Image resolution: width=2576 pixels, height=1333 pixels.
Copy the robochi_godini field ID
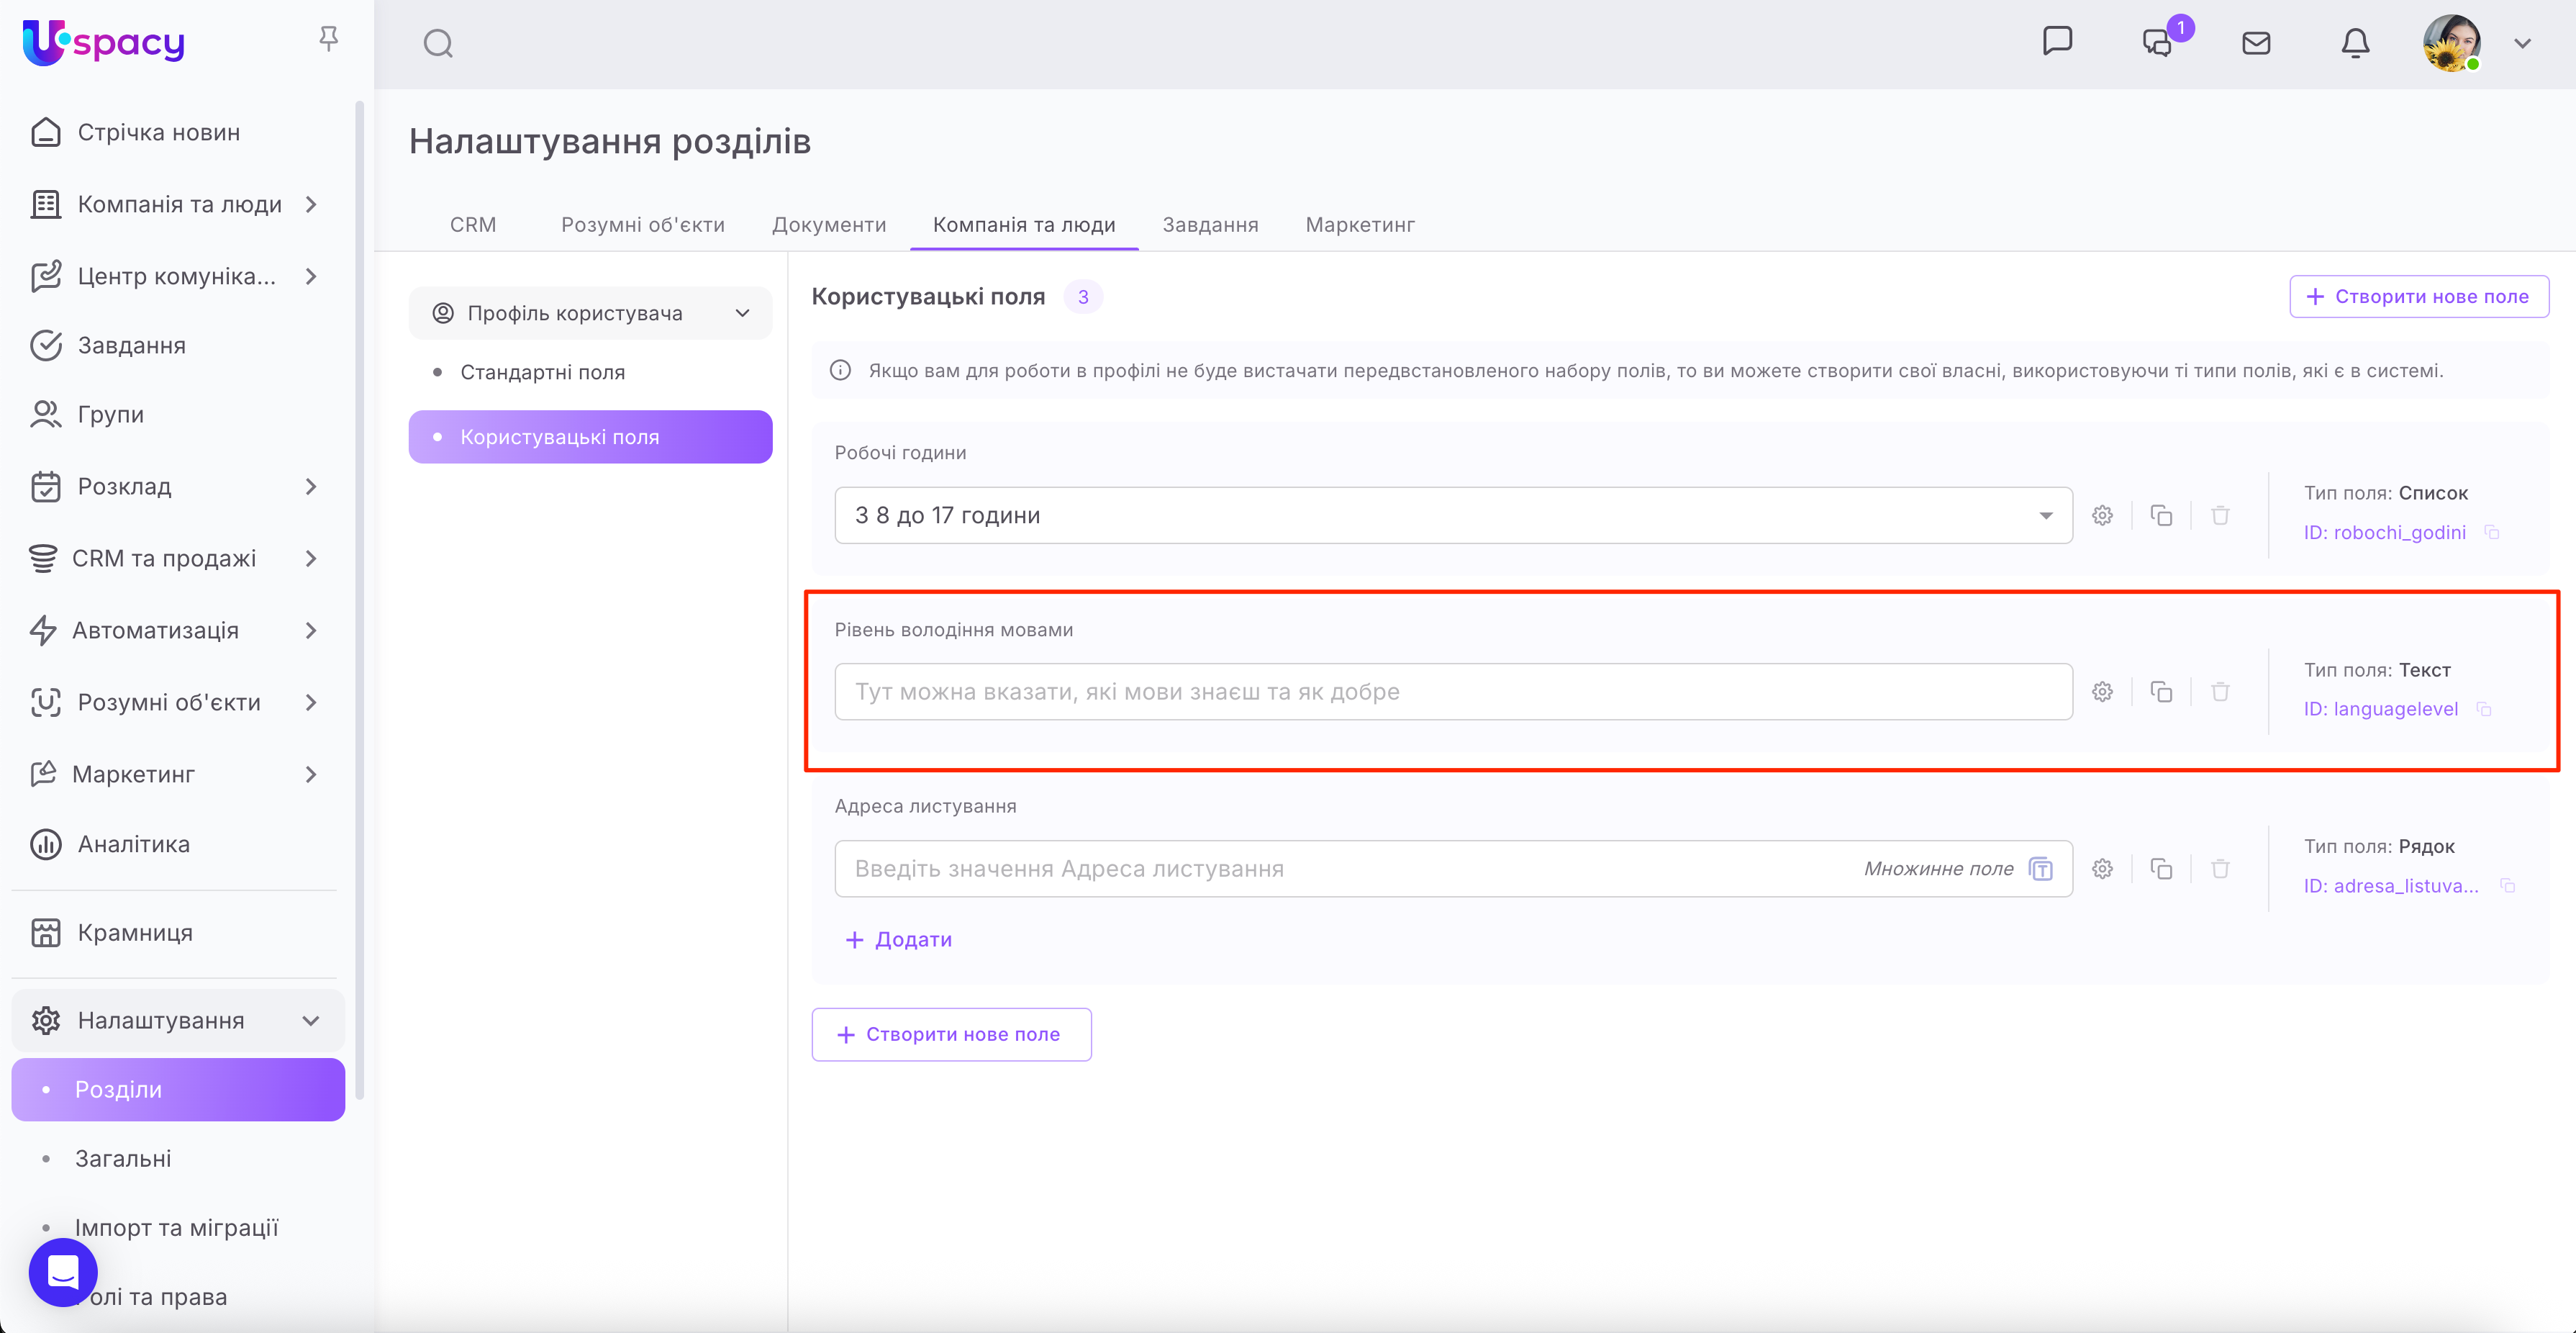click(x=2492, y=533)
